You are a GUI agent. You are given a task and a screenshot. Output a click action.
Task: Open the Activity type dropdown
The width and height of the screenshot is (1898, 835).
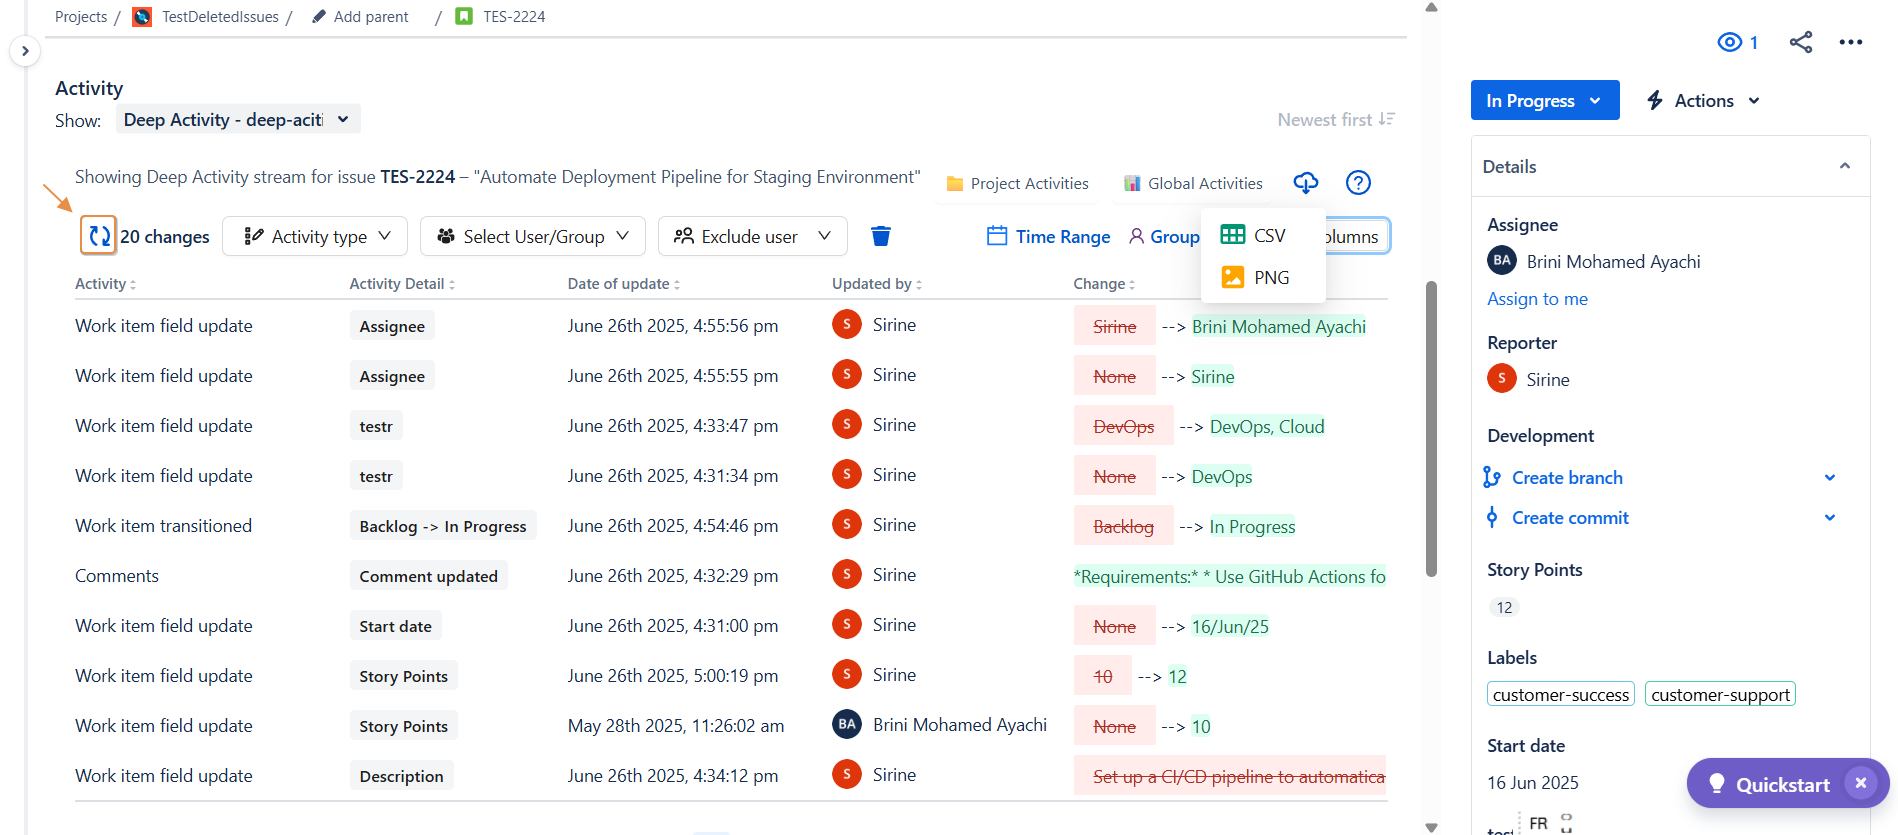click(x=315, y=236)
